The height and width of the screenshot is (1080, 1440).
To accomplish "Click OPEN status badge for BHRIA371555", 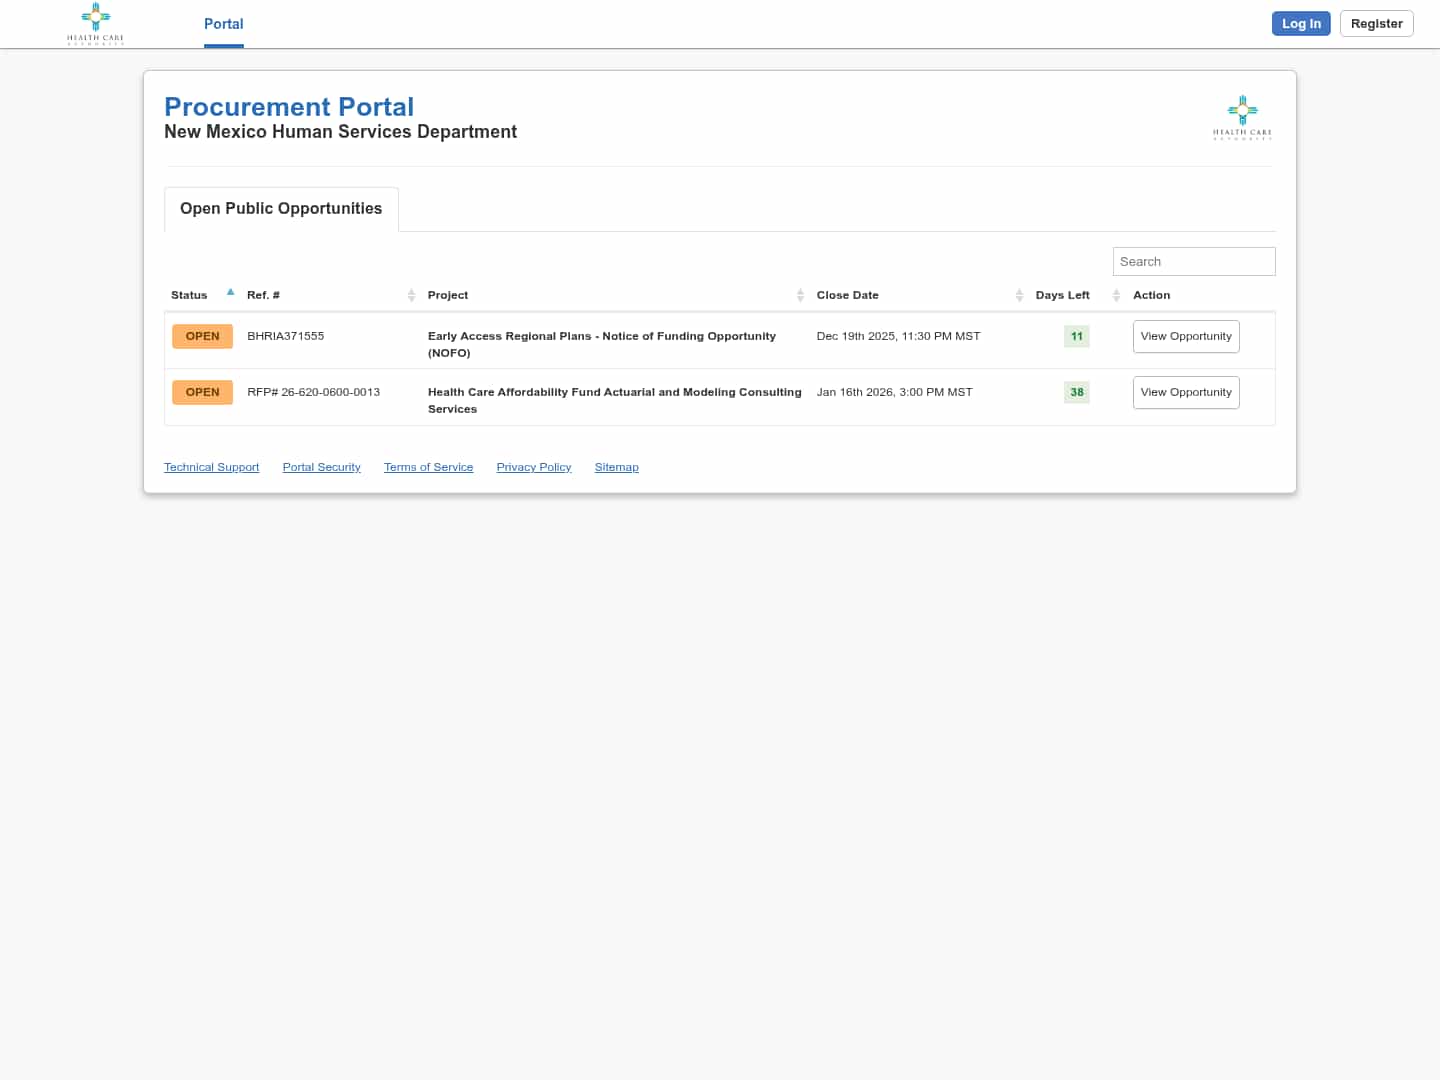I will click(x=202, y=337).
